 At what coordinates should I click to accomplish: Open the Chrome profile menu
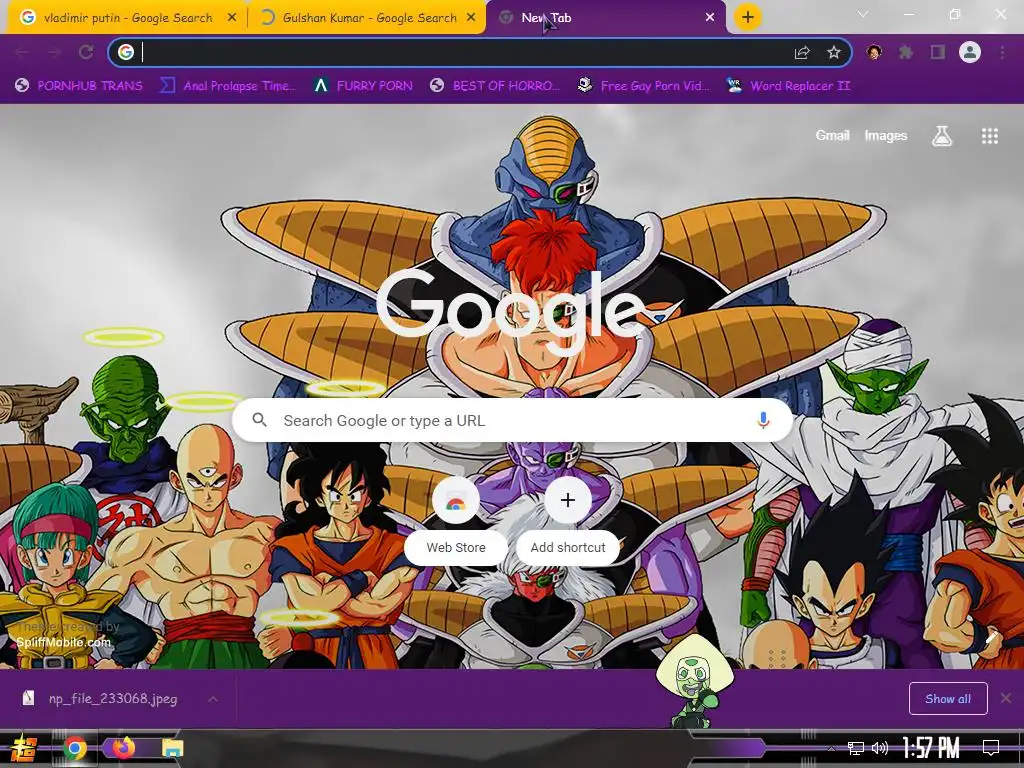[970, 52]
